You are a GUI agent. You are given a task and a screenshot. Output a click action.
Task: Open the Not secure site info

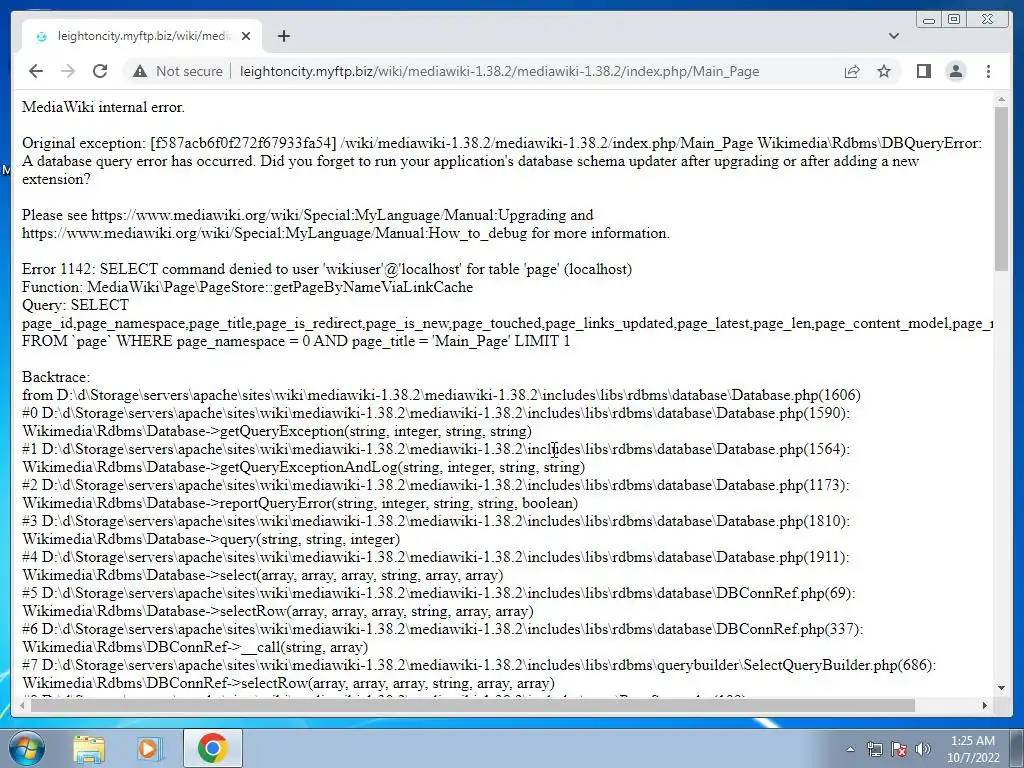coord(178,71)
